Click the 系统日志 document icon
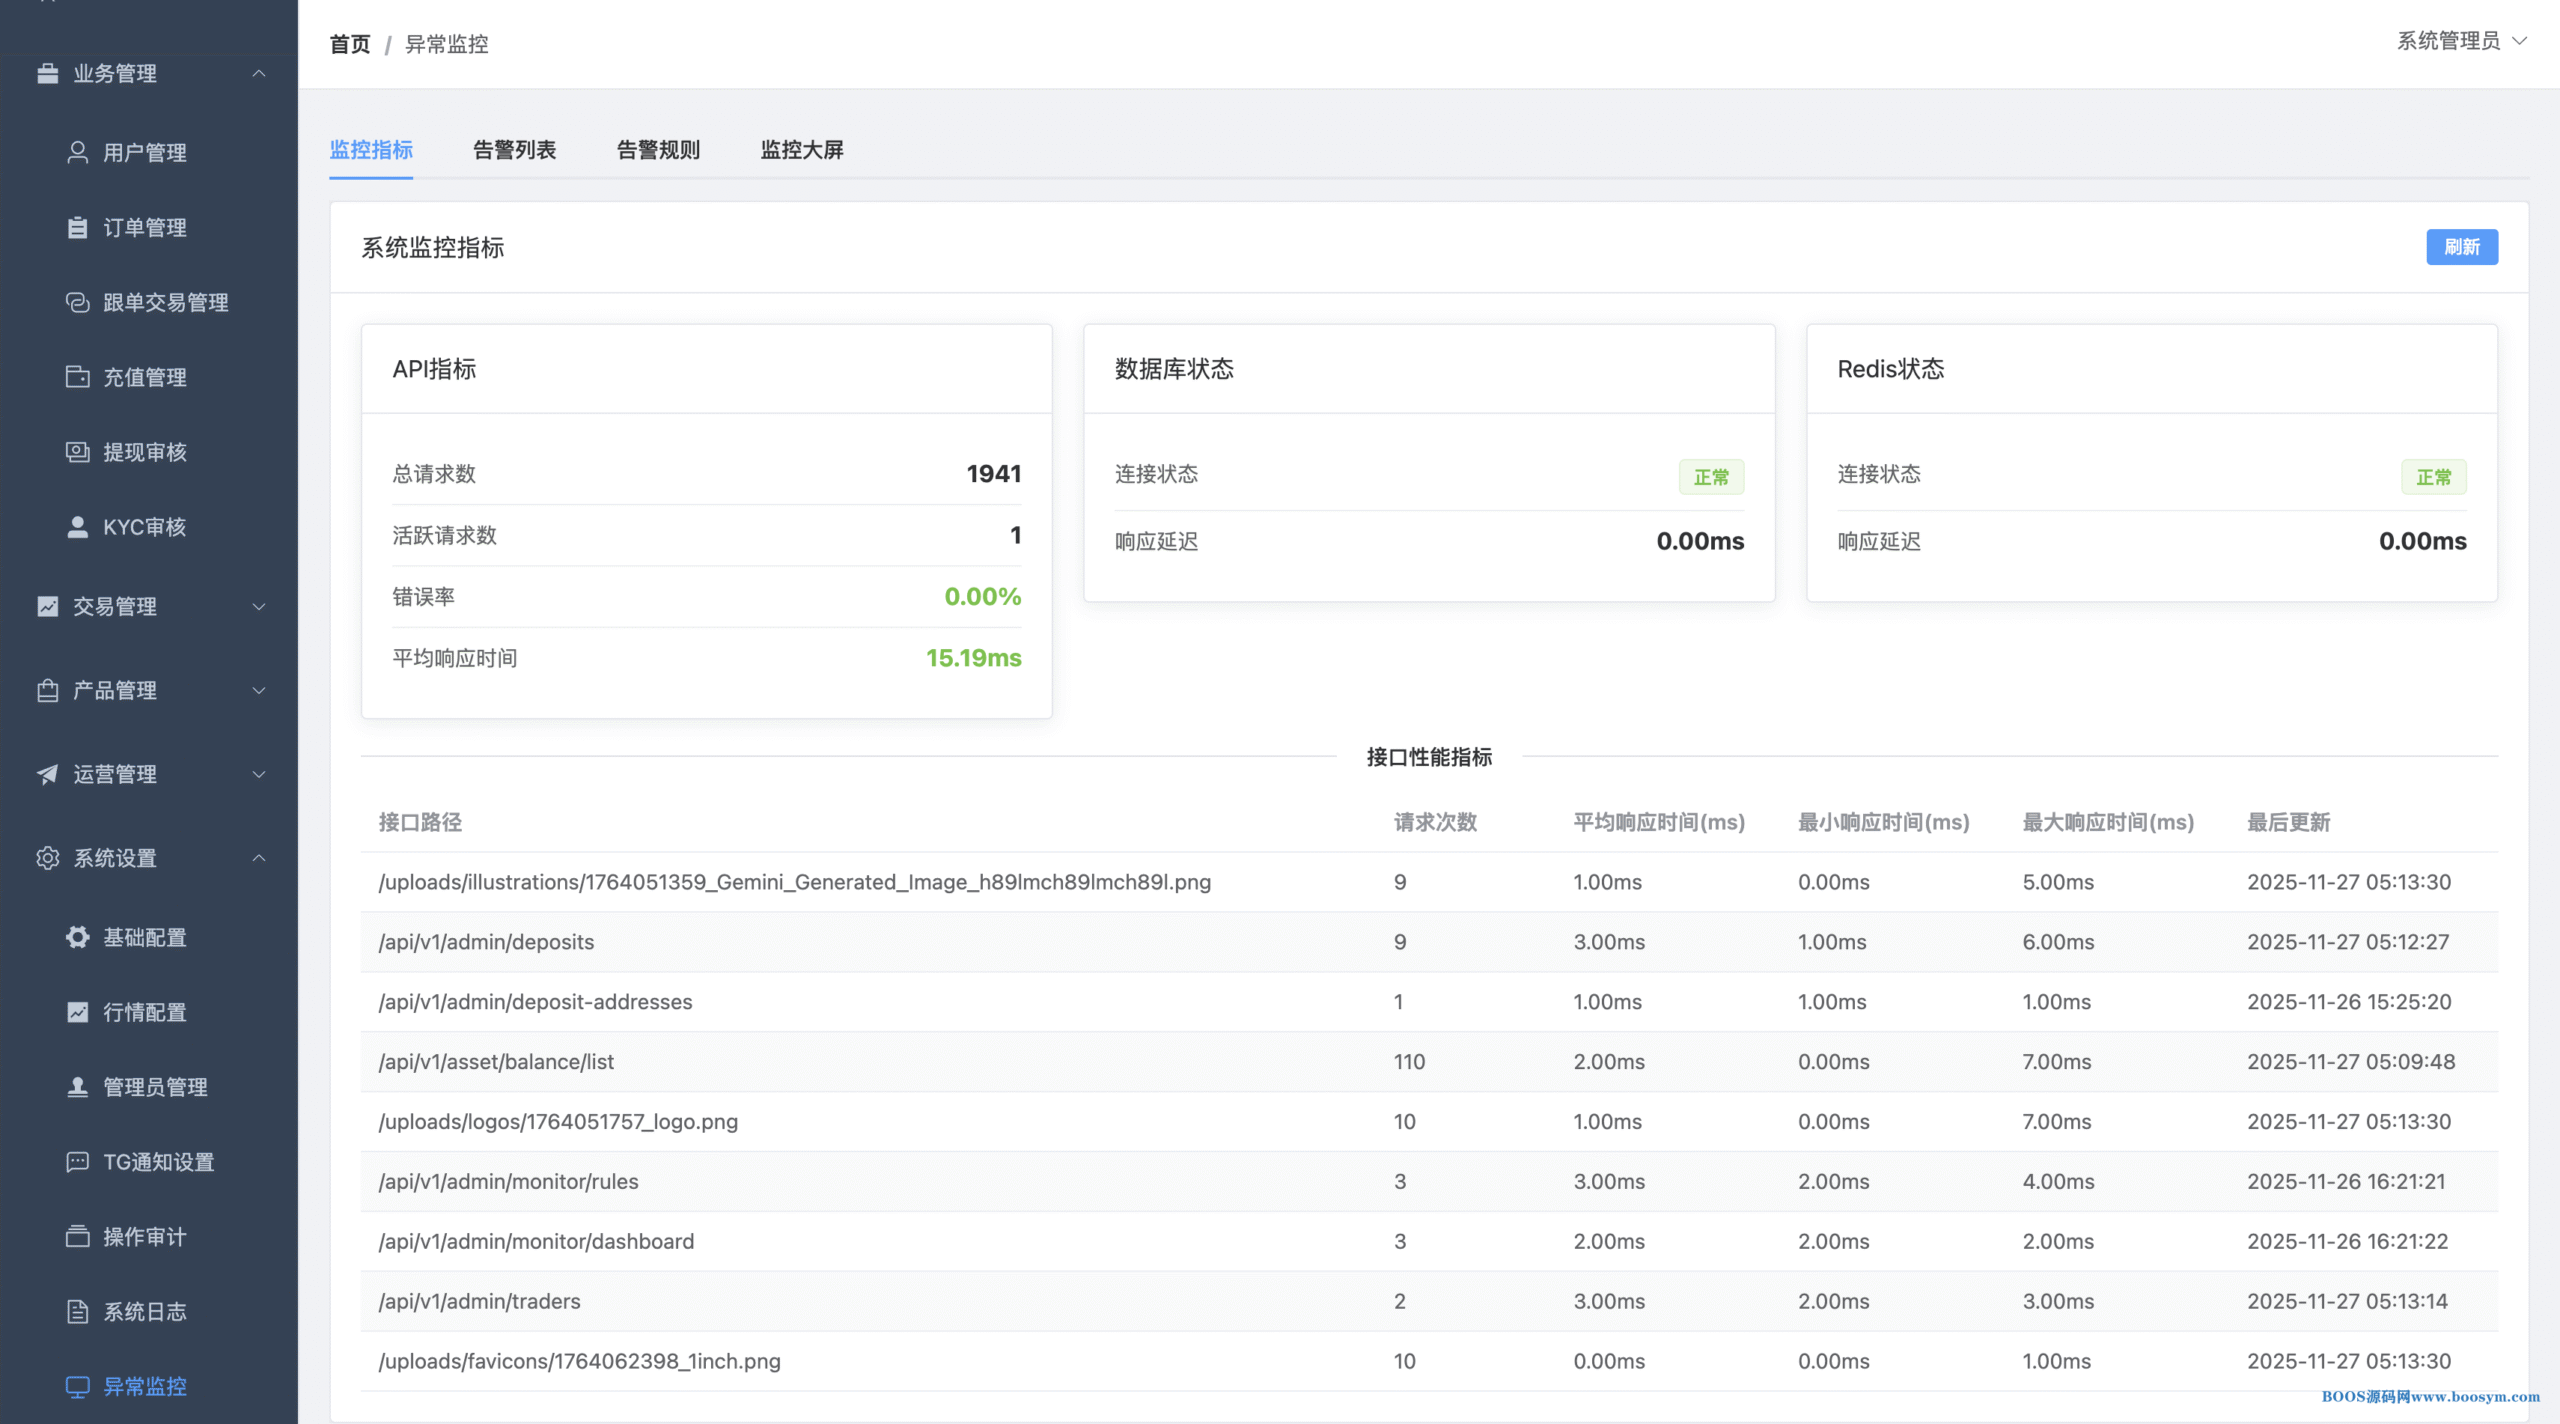 [77, 1311]
